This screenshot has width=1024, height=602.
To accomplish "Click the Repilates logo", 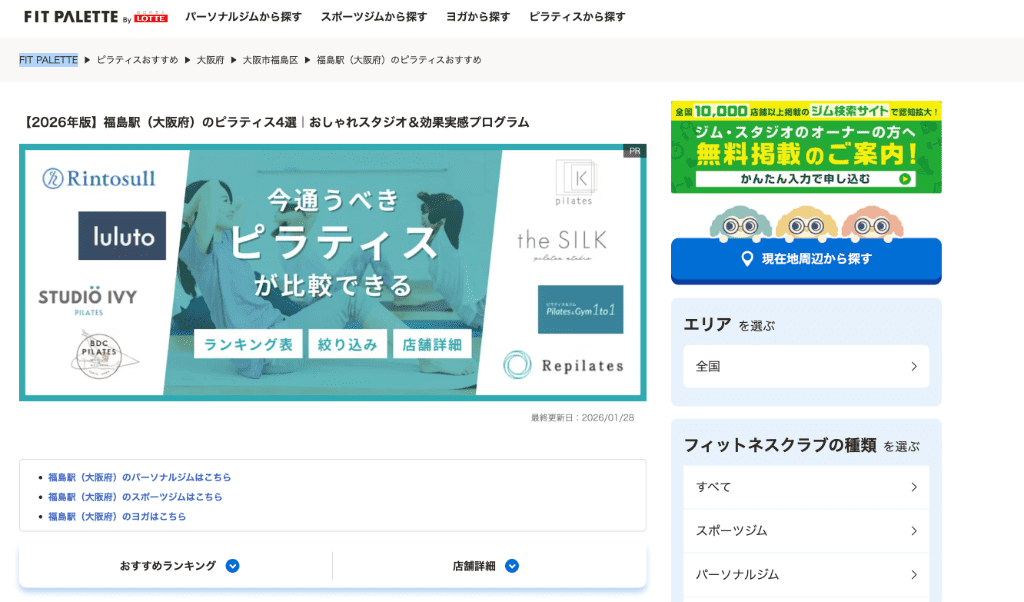I will [563, 365].
